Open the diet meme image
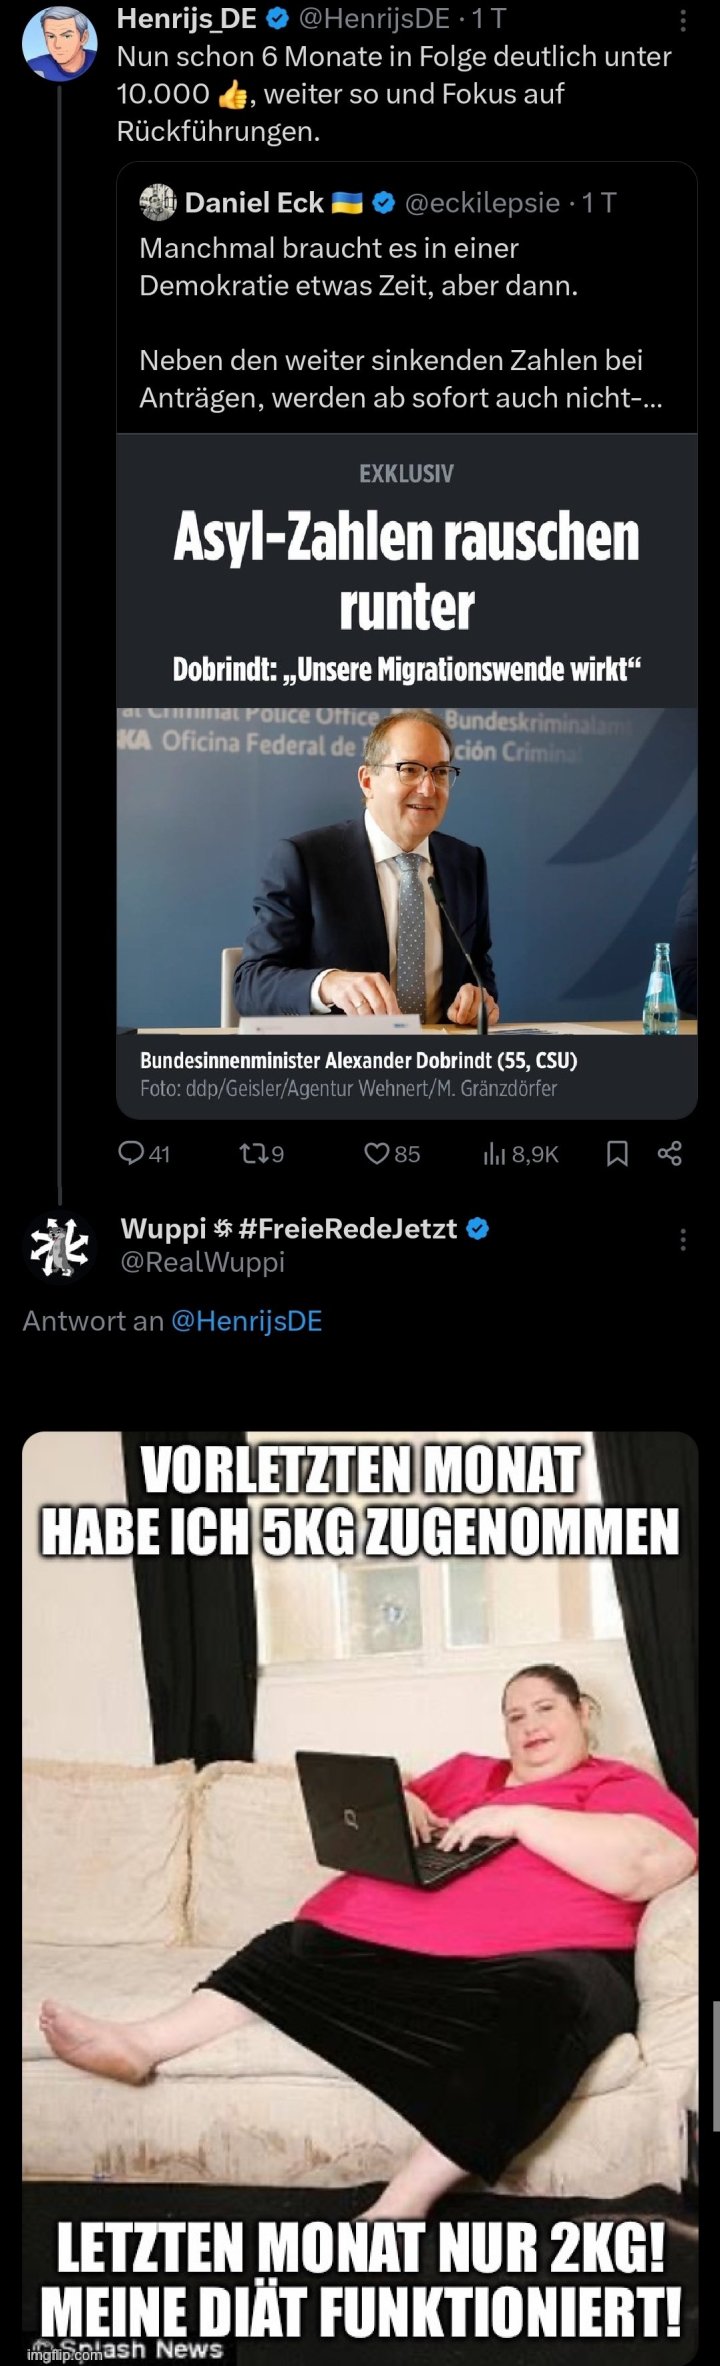Screen dimensions: 720x2366 pyautogui.click(x=360, y=1898)
